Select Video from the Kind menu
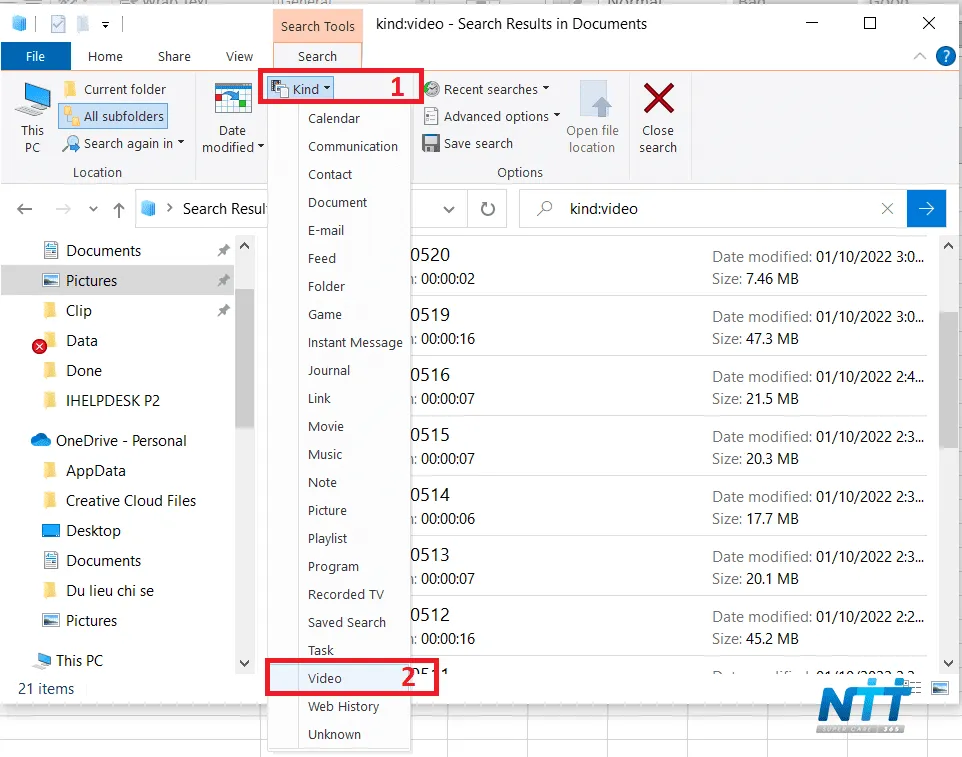 325,678
